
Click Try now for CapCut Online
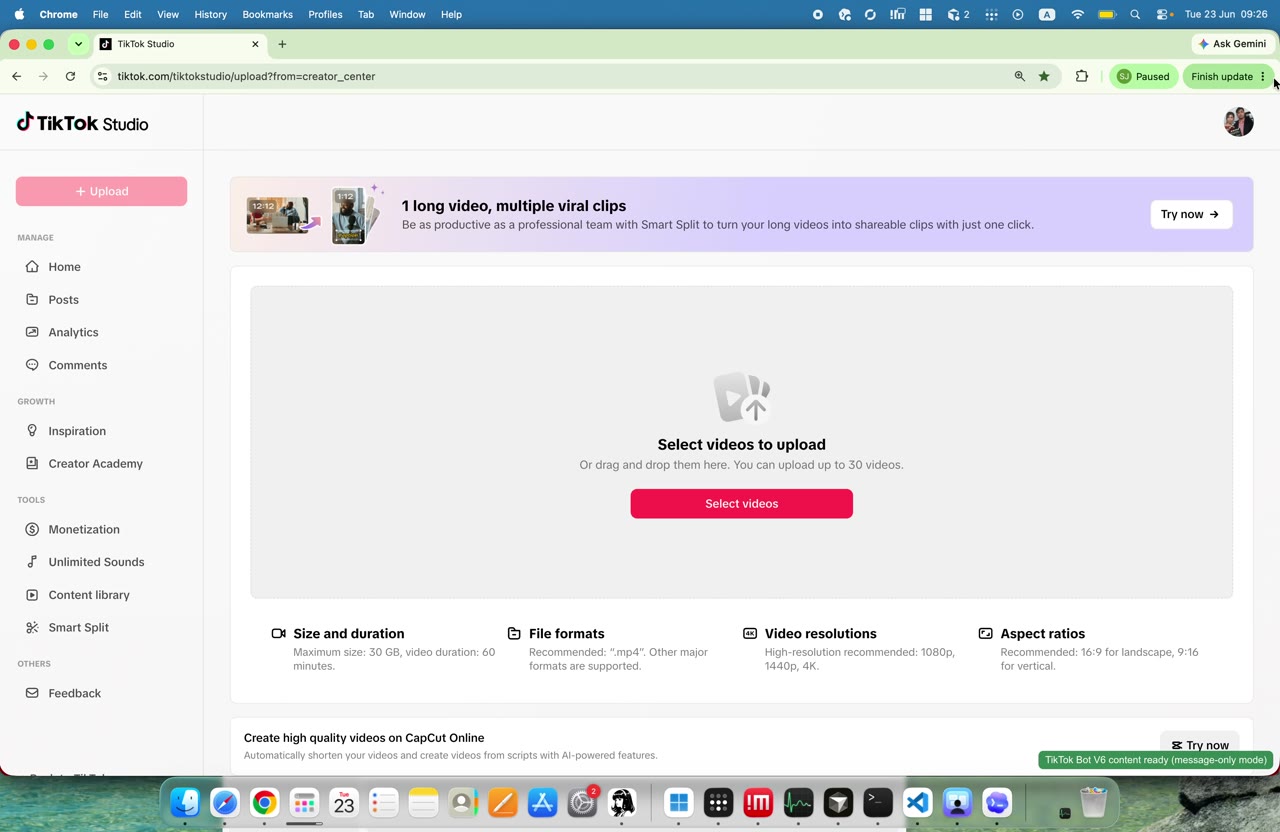(1199, 745)
